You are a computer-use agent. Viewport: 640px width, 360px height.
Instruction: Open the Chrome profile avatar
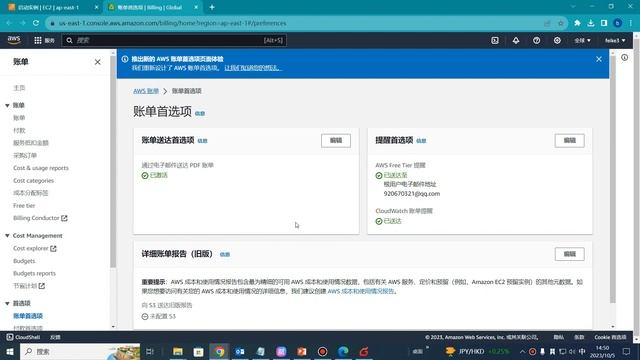coord(618,23)
